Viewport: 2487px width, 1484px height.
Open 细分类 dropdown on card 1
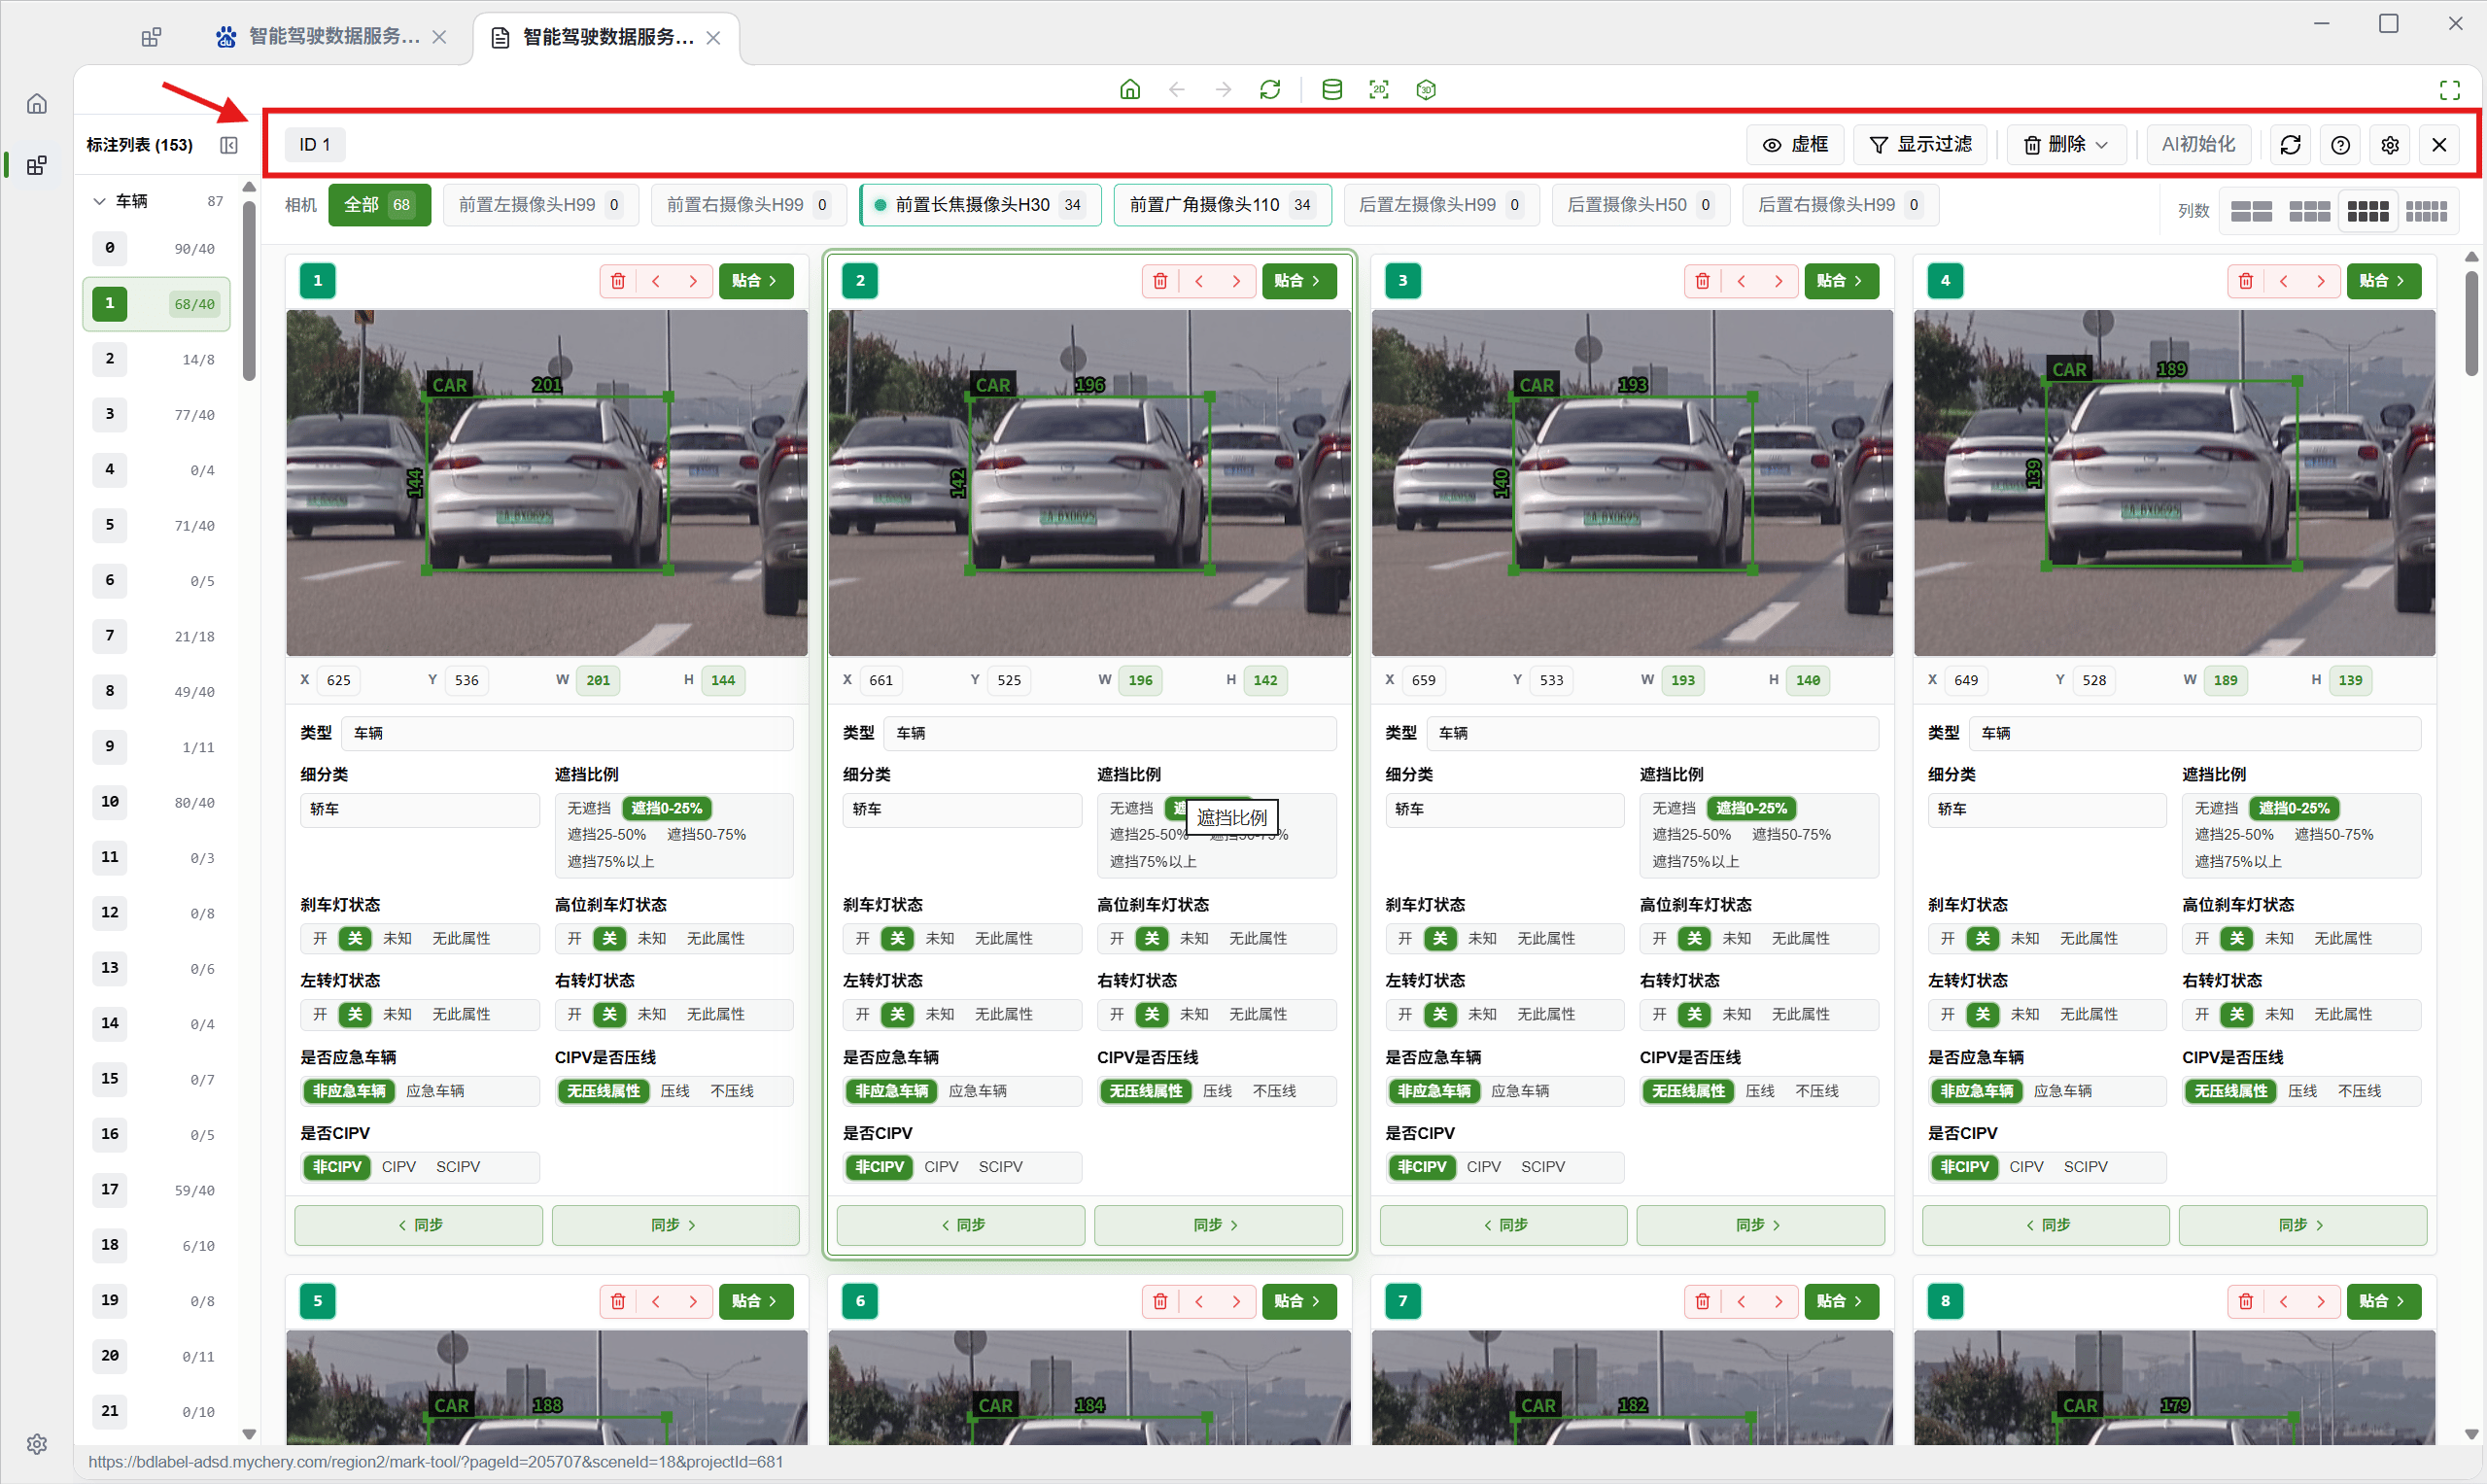420,809
